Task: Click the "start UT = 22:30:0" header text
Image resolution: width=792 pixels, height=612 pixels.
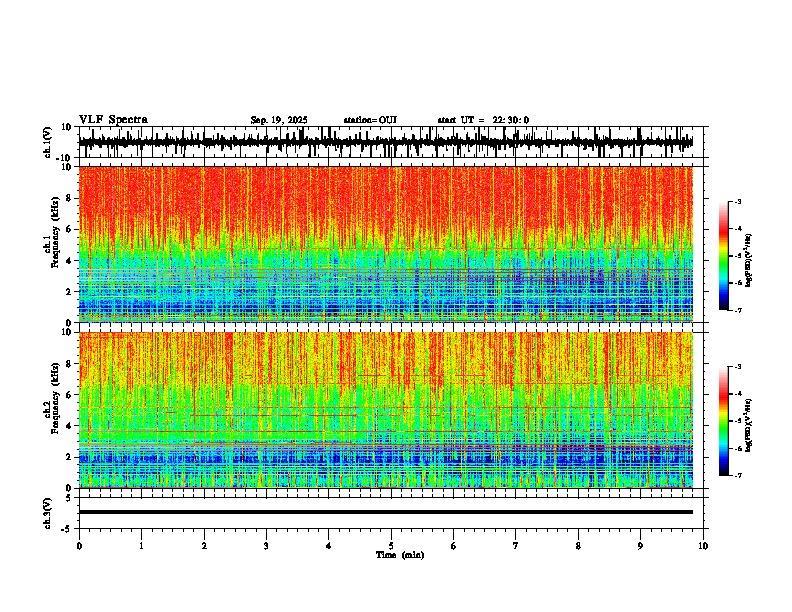Action: tap(483, 120)
